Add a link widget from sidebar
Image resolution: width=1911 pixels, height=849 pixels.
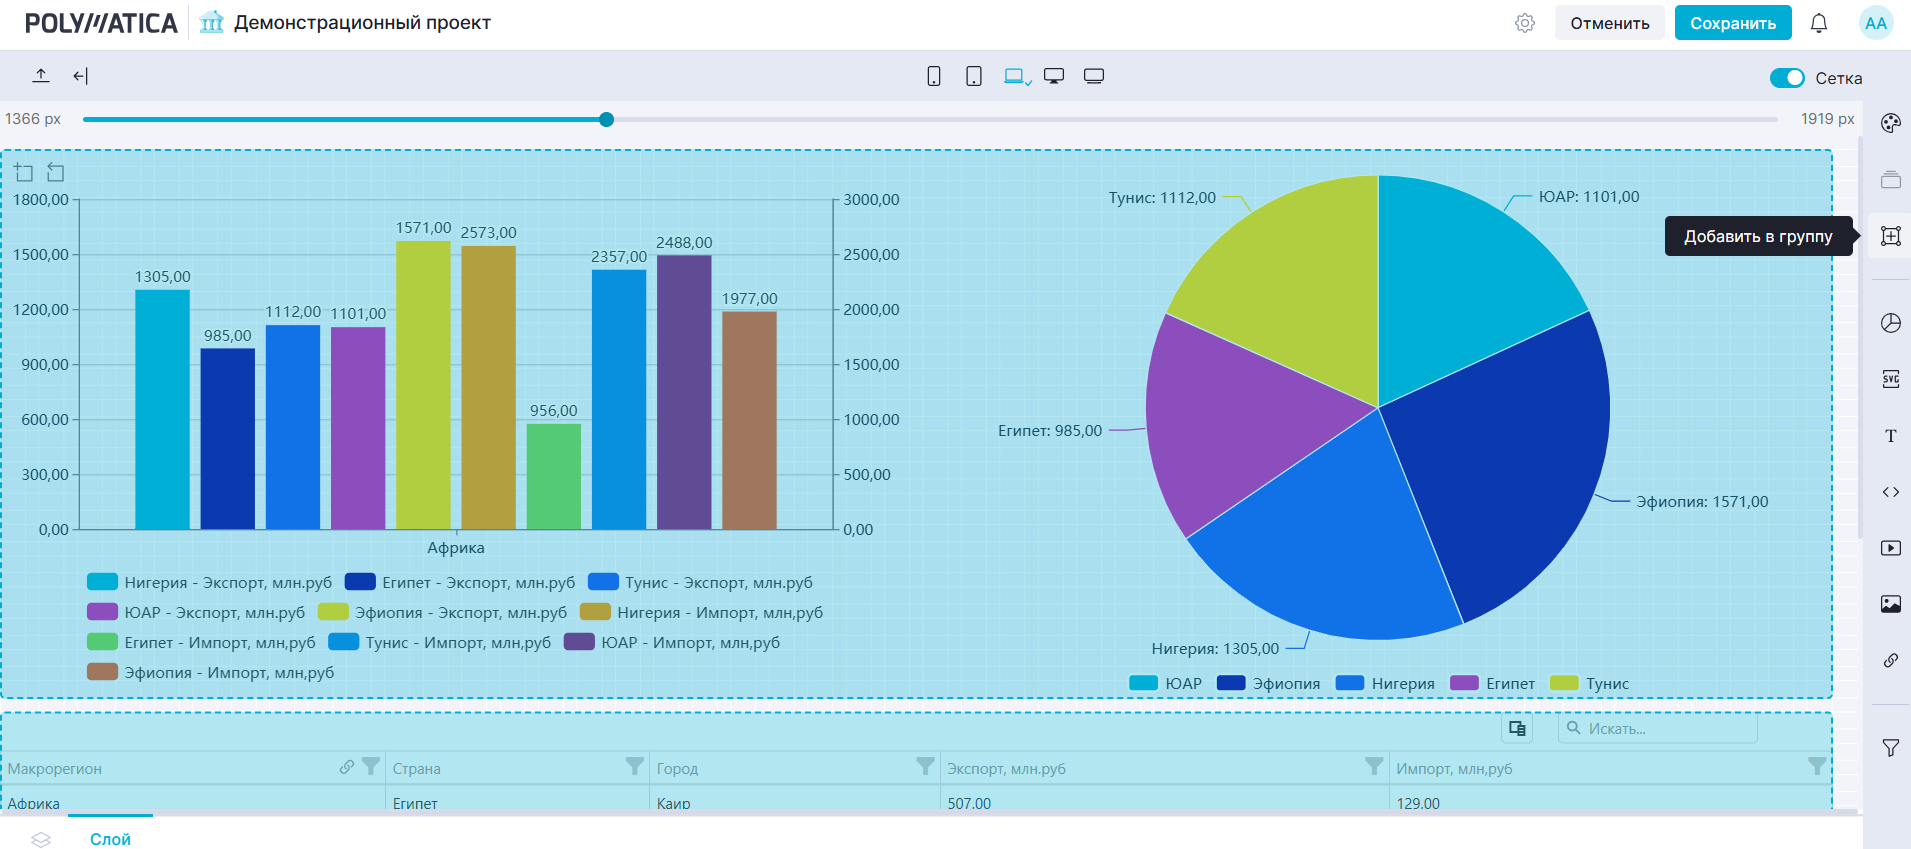[1890, 660]
